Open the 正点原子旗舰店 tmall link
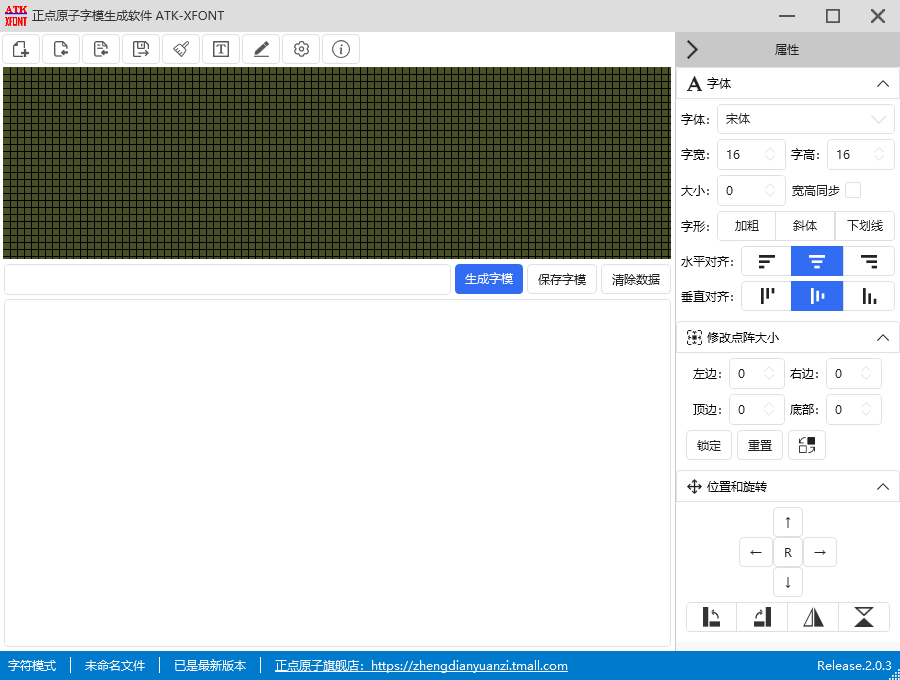This screenshot has width=900, height=680. coord(421,666)
